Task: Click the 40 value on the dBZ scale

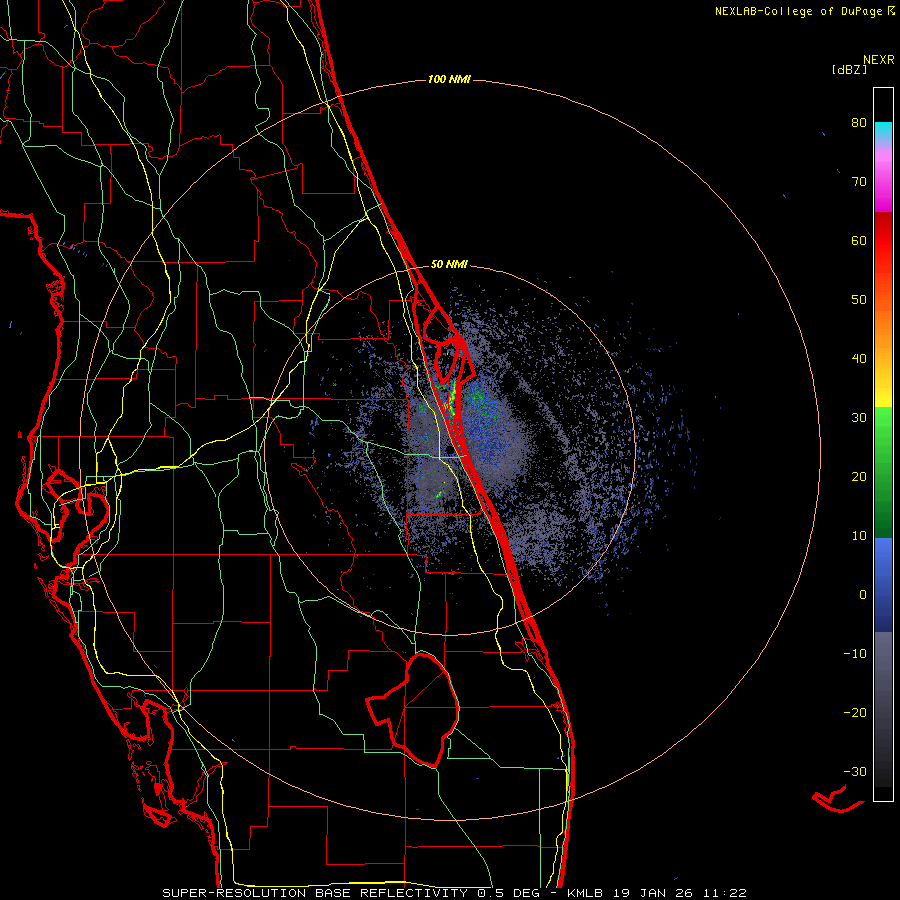Action: click(859, 359)
